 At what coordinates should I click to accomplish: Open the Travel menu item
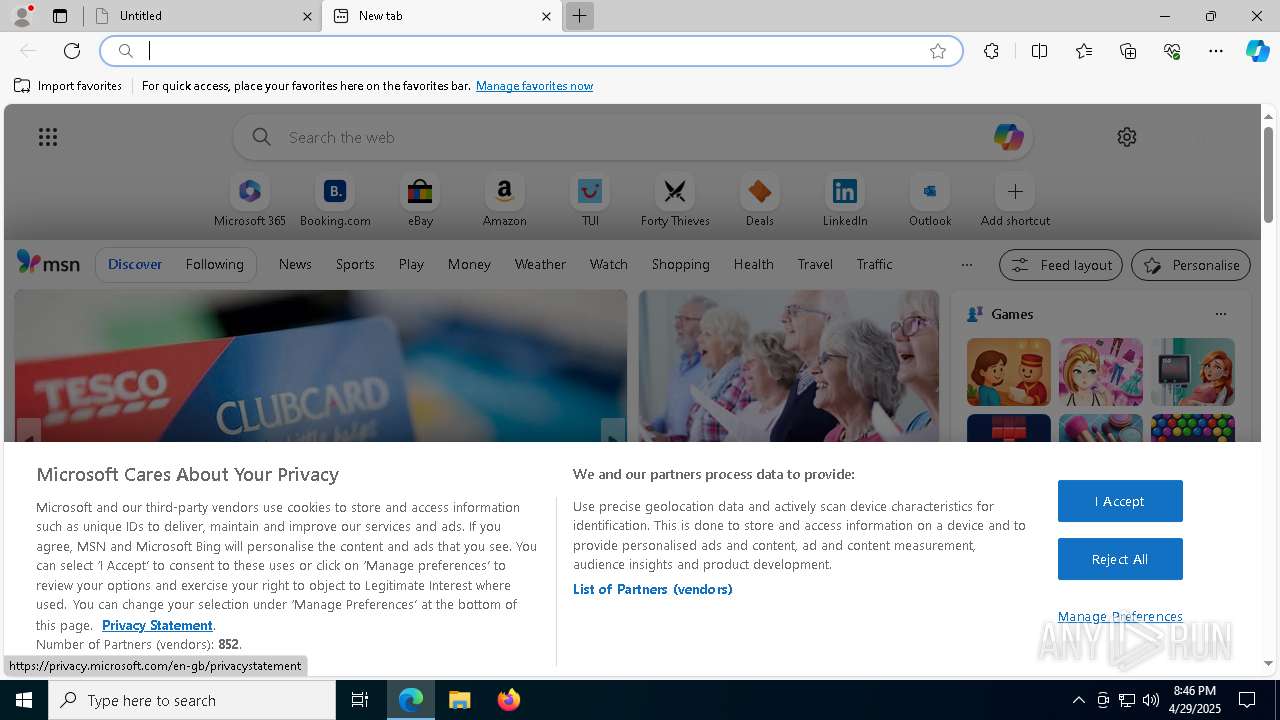click(x=815, y=264)
